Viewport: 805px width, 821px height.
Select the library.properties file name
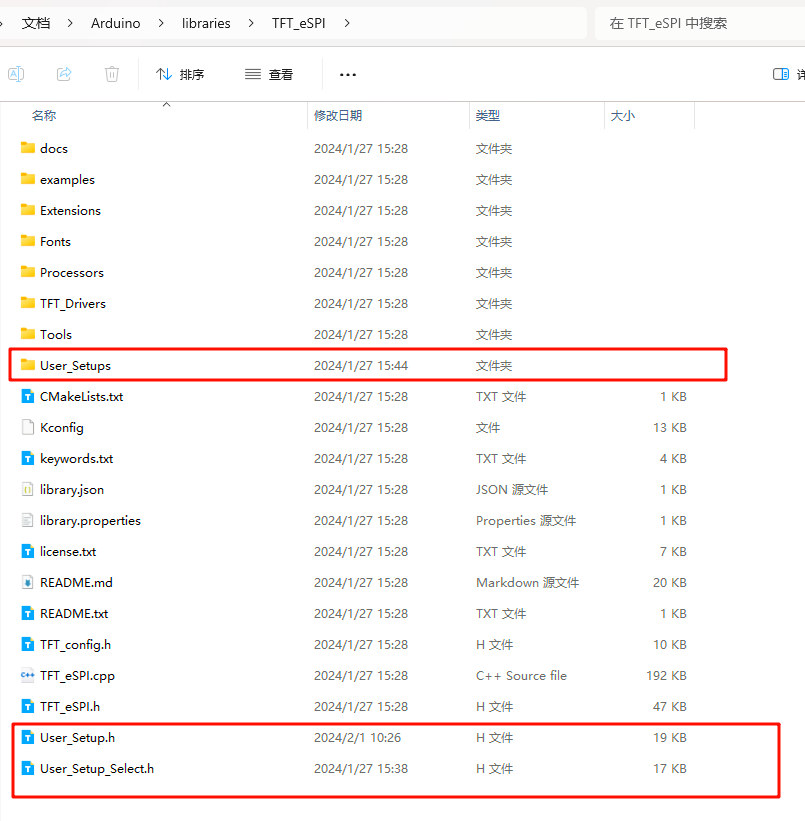(90, 520)
